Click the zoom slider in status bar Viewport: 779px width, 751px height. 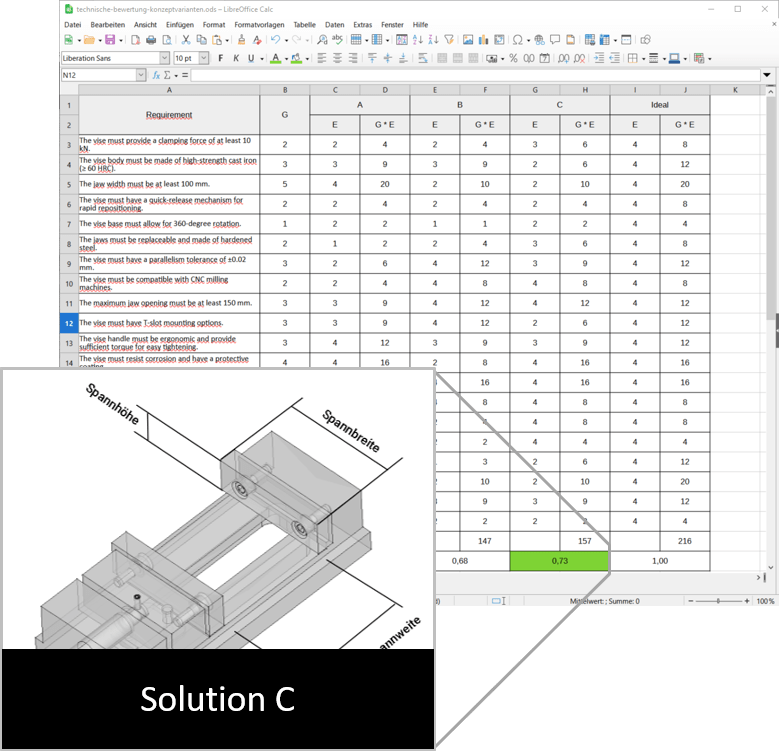pos(715,601)
